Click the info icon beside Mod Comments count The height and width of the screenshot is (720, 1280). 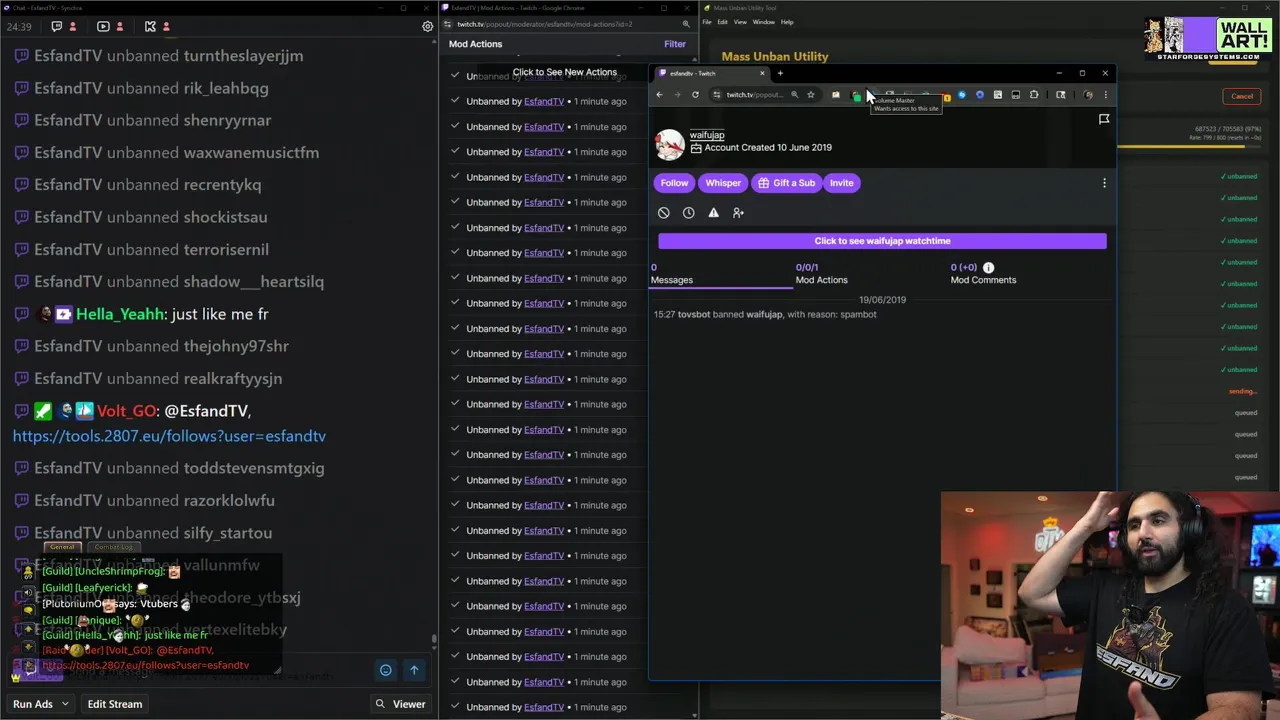point(988,267)
